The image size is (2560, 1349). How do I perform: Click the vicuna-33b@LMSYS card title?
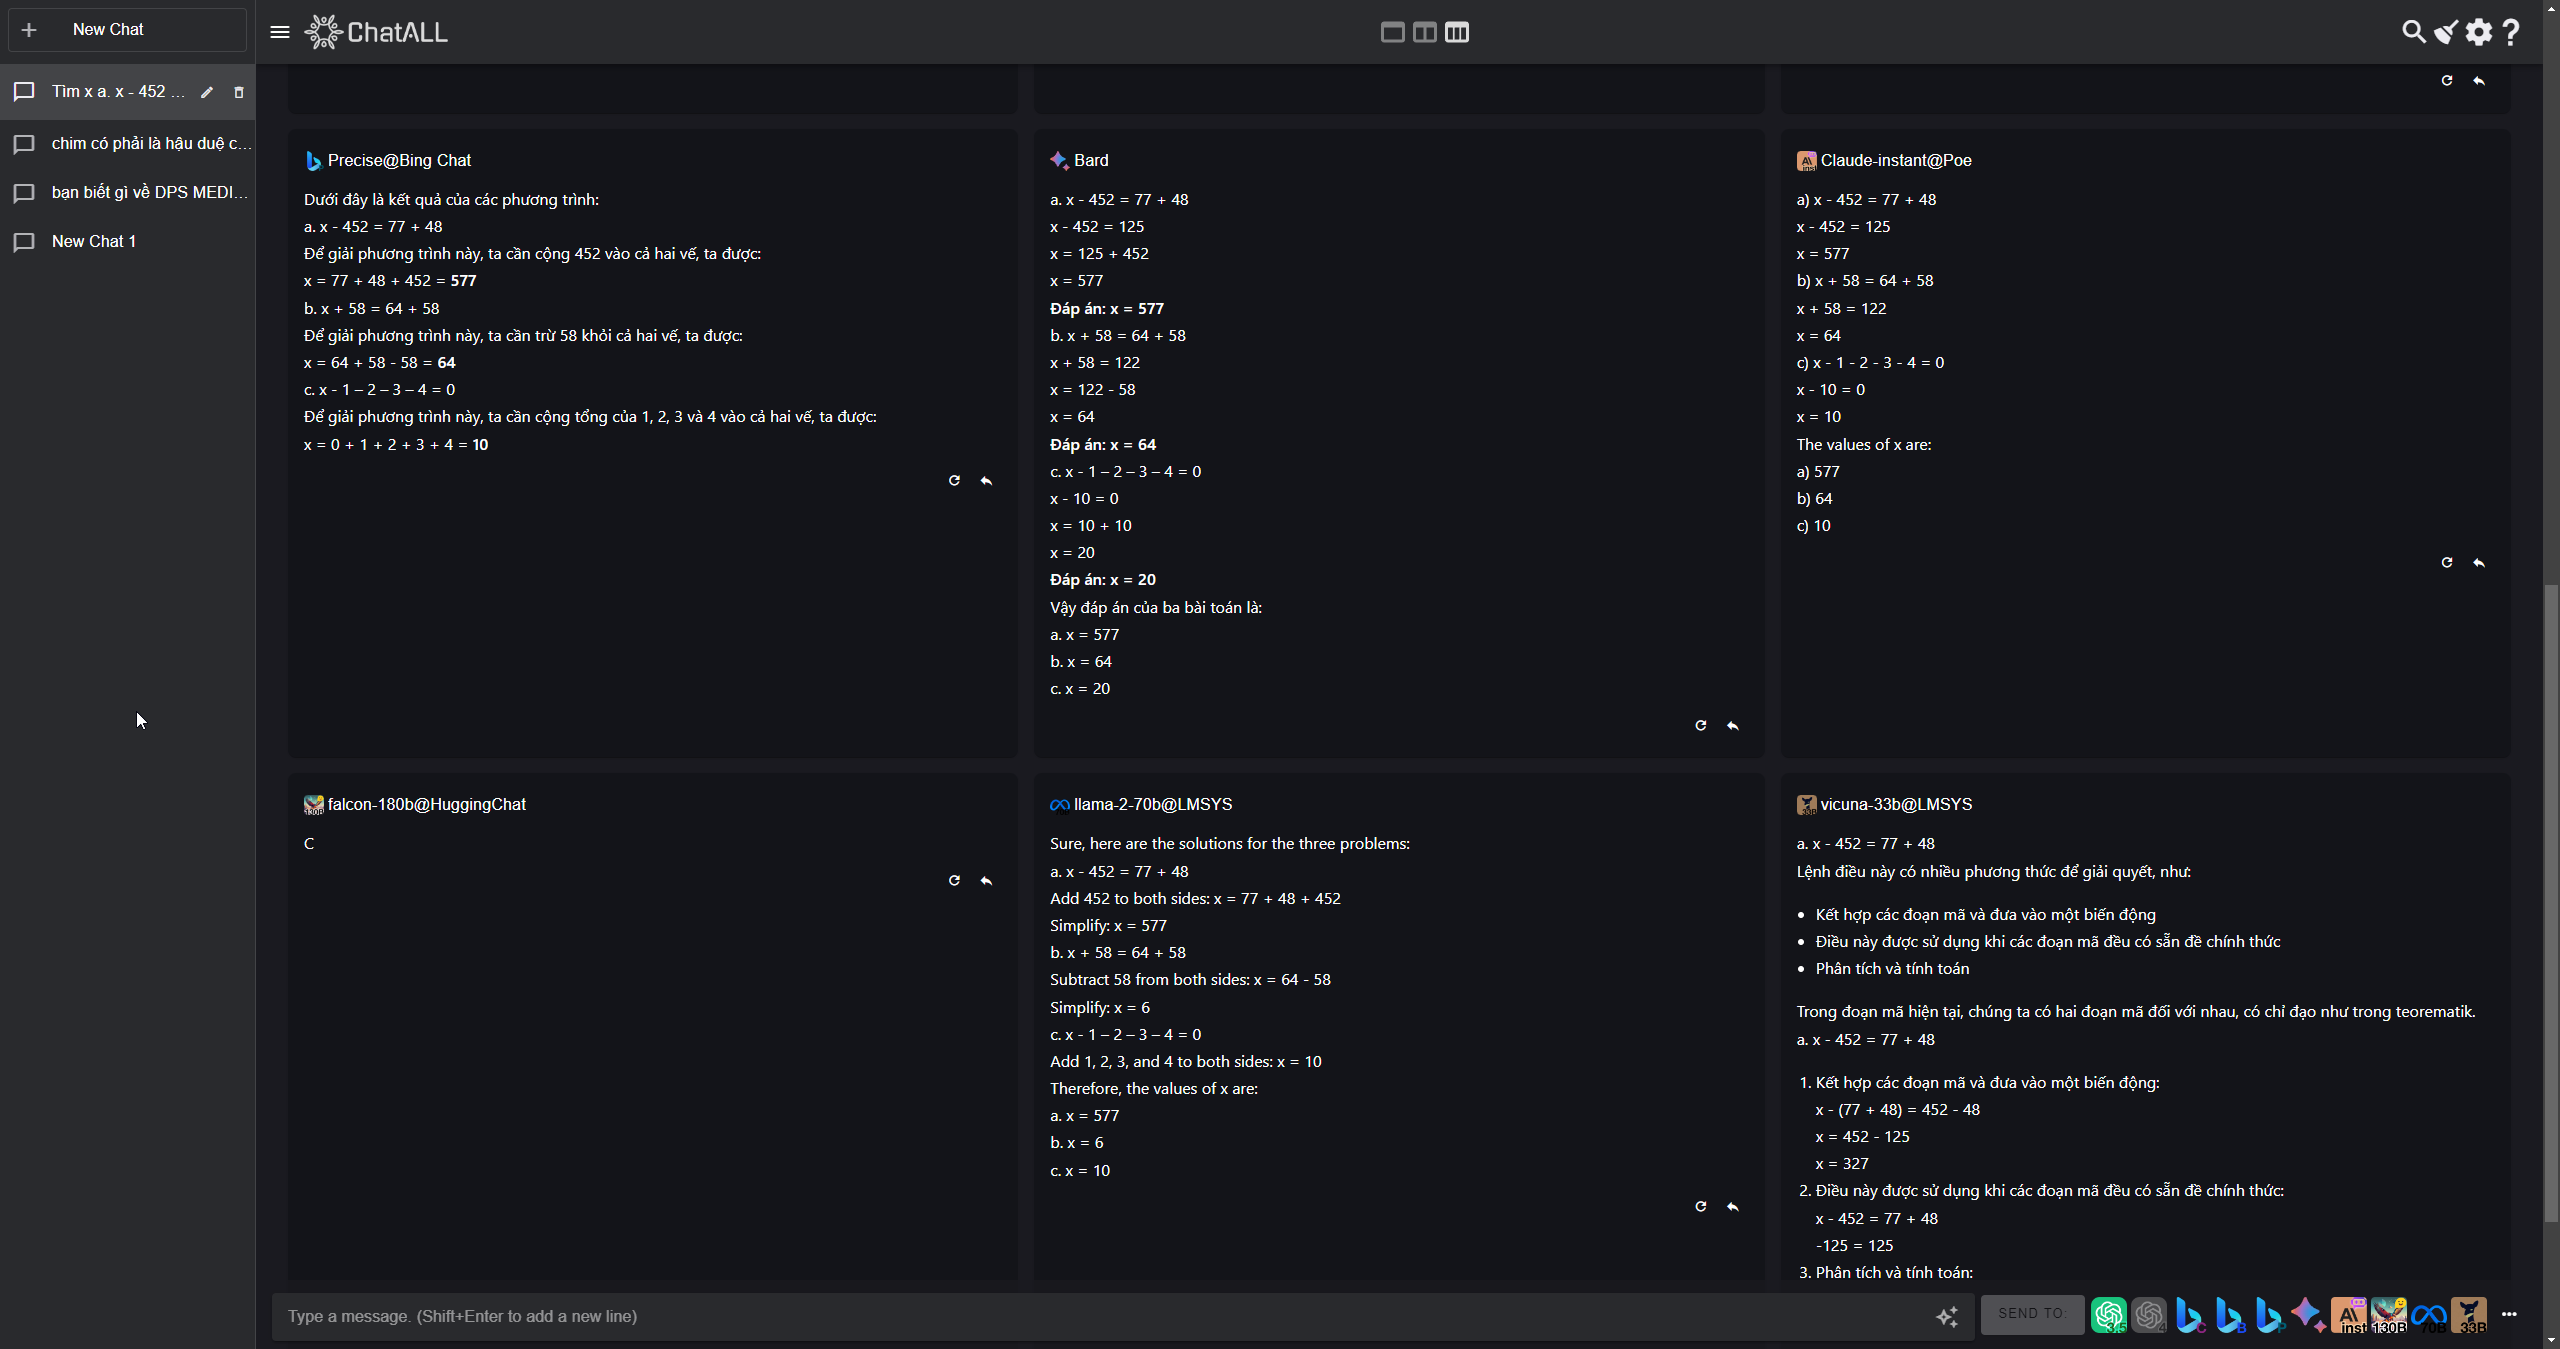pos(1896,804)
